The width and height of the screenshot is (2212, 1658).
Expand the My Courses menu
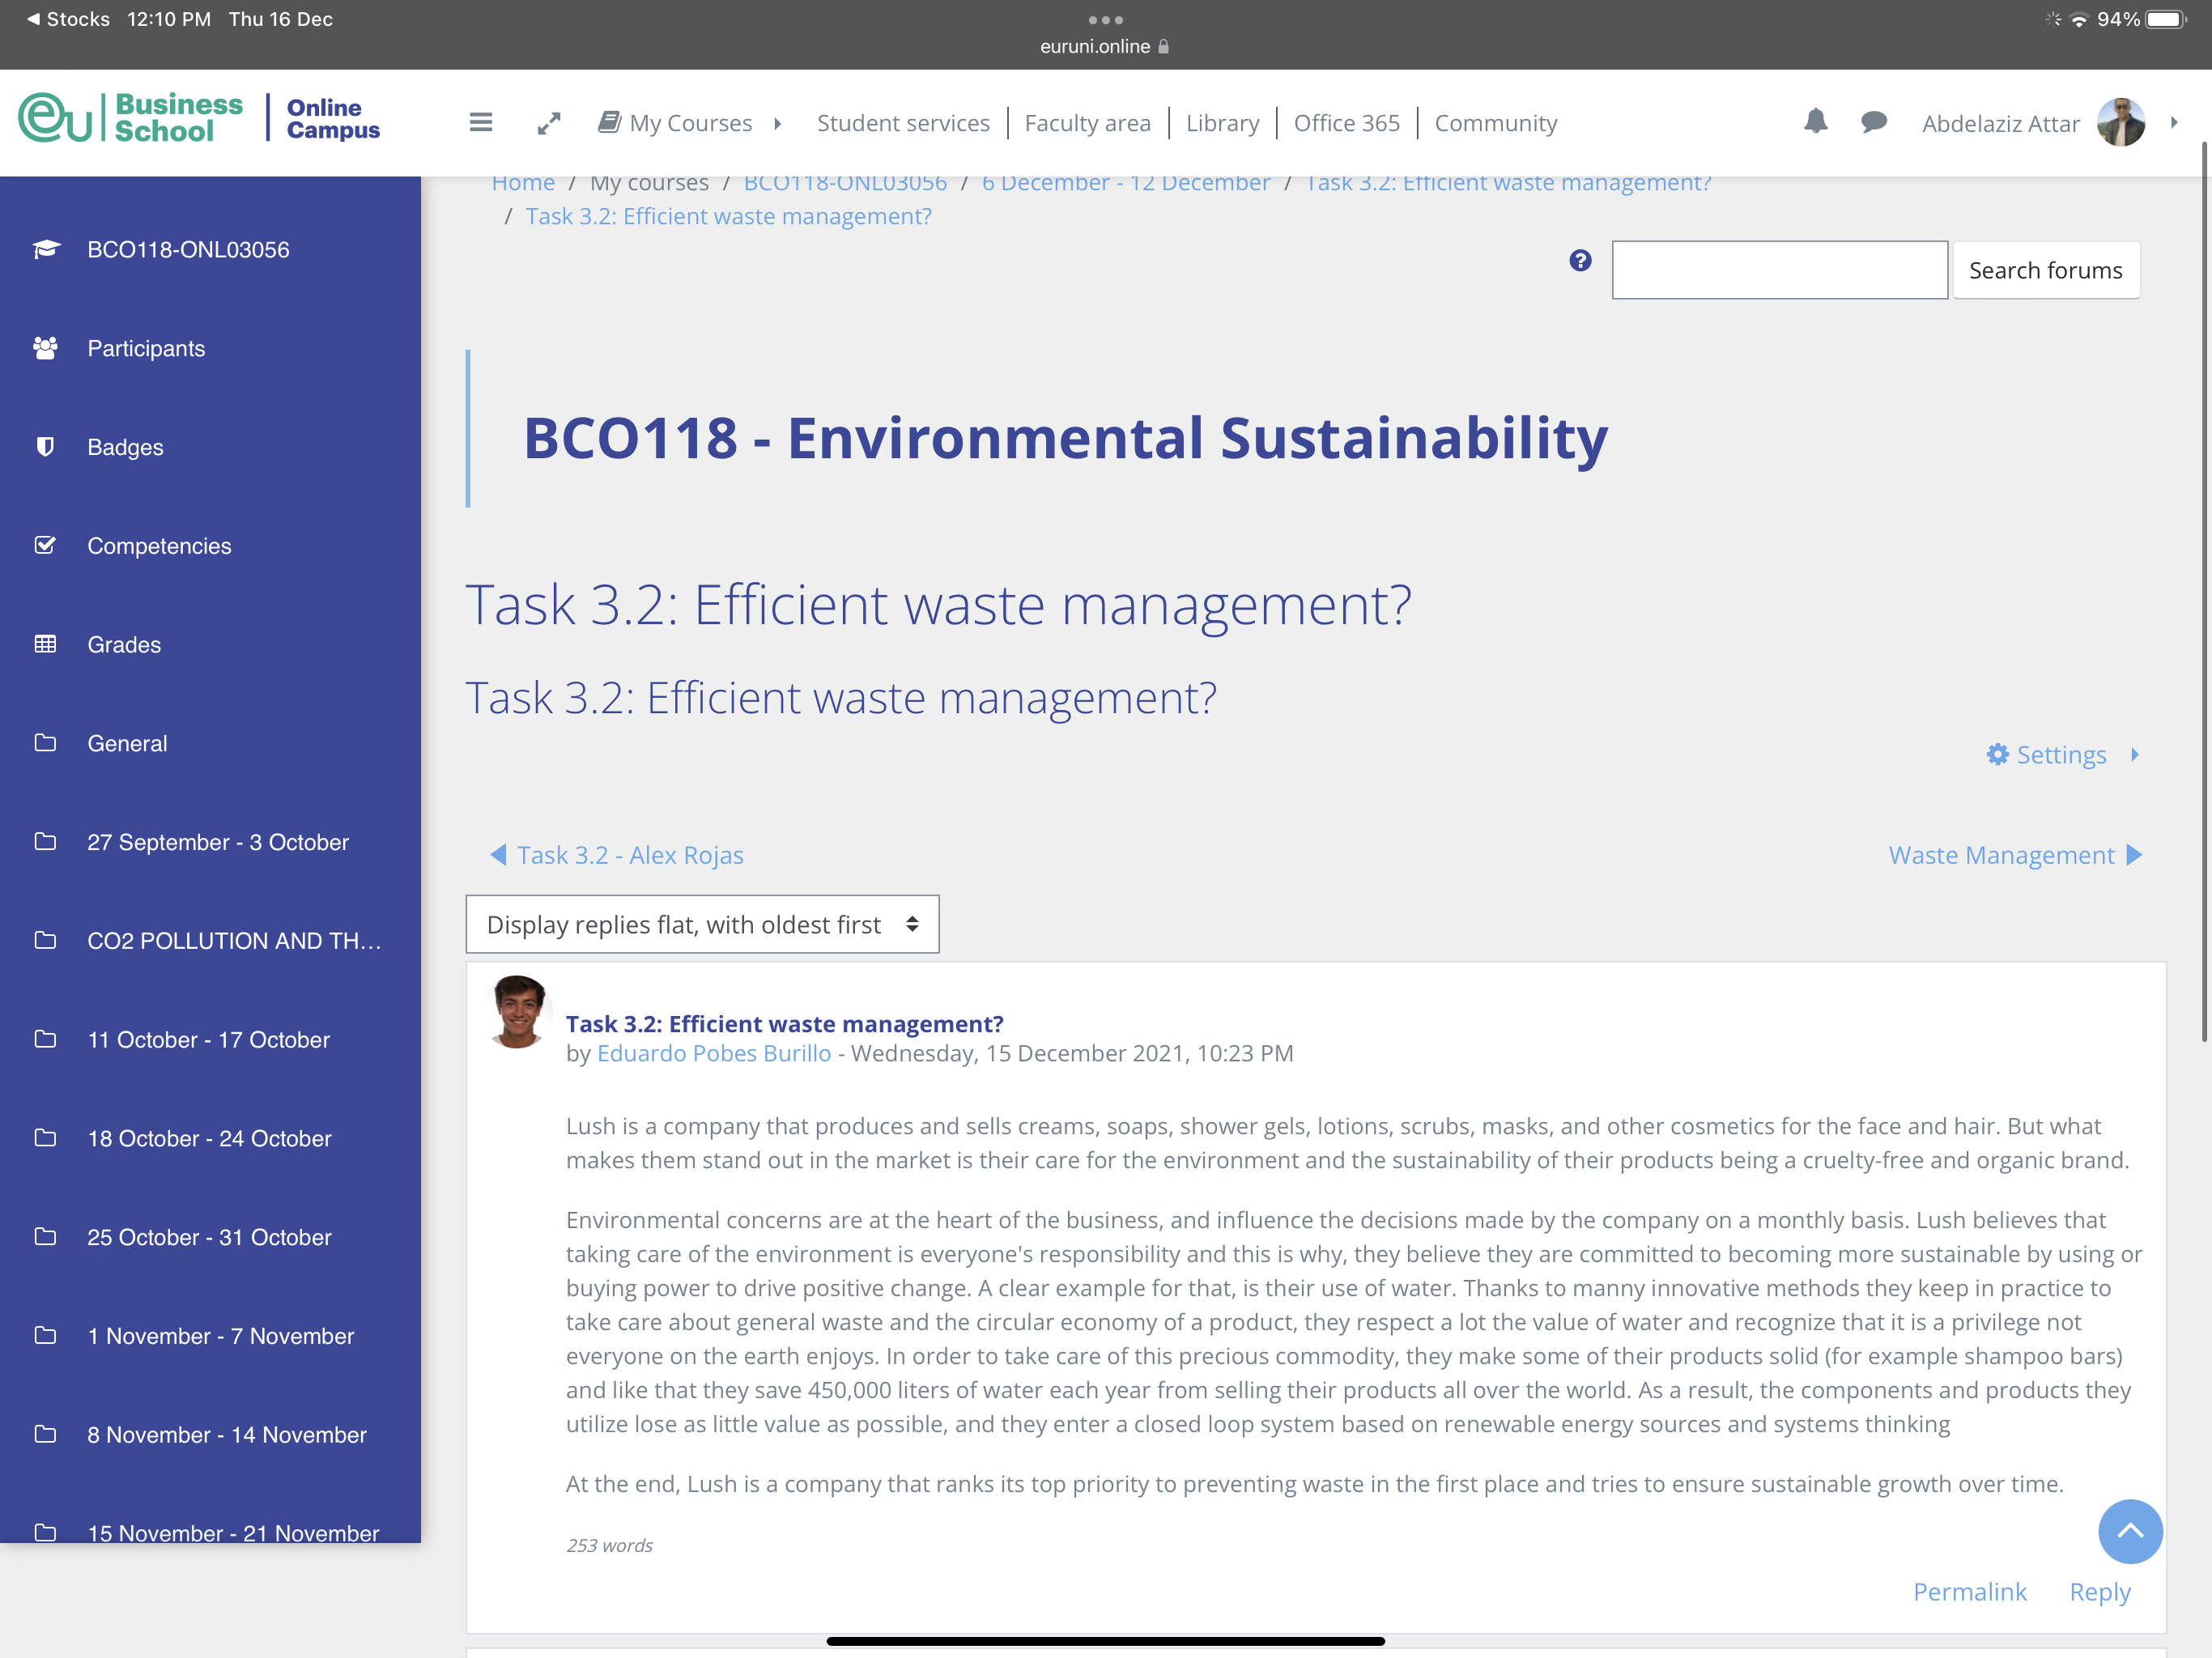(690, 123)
